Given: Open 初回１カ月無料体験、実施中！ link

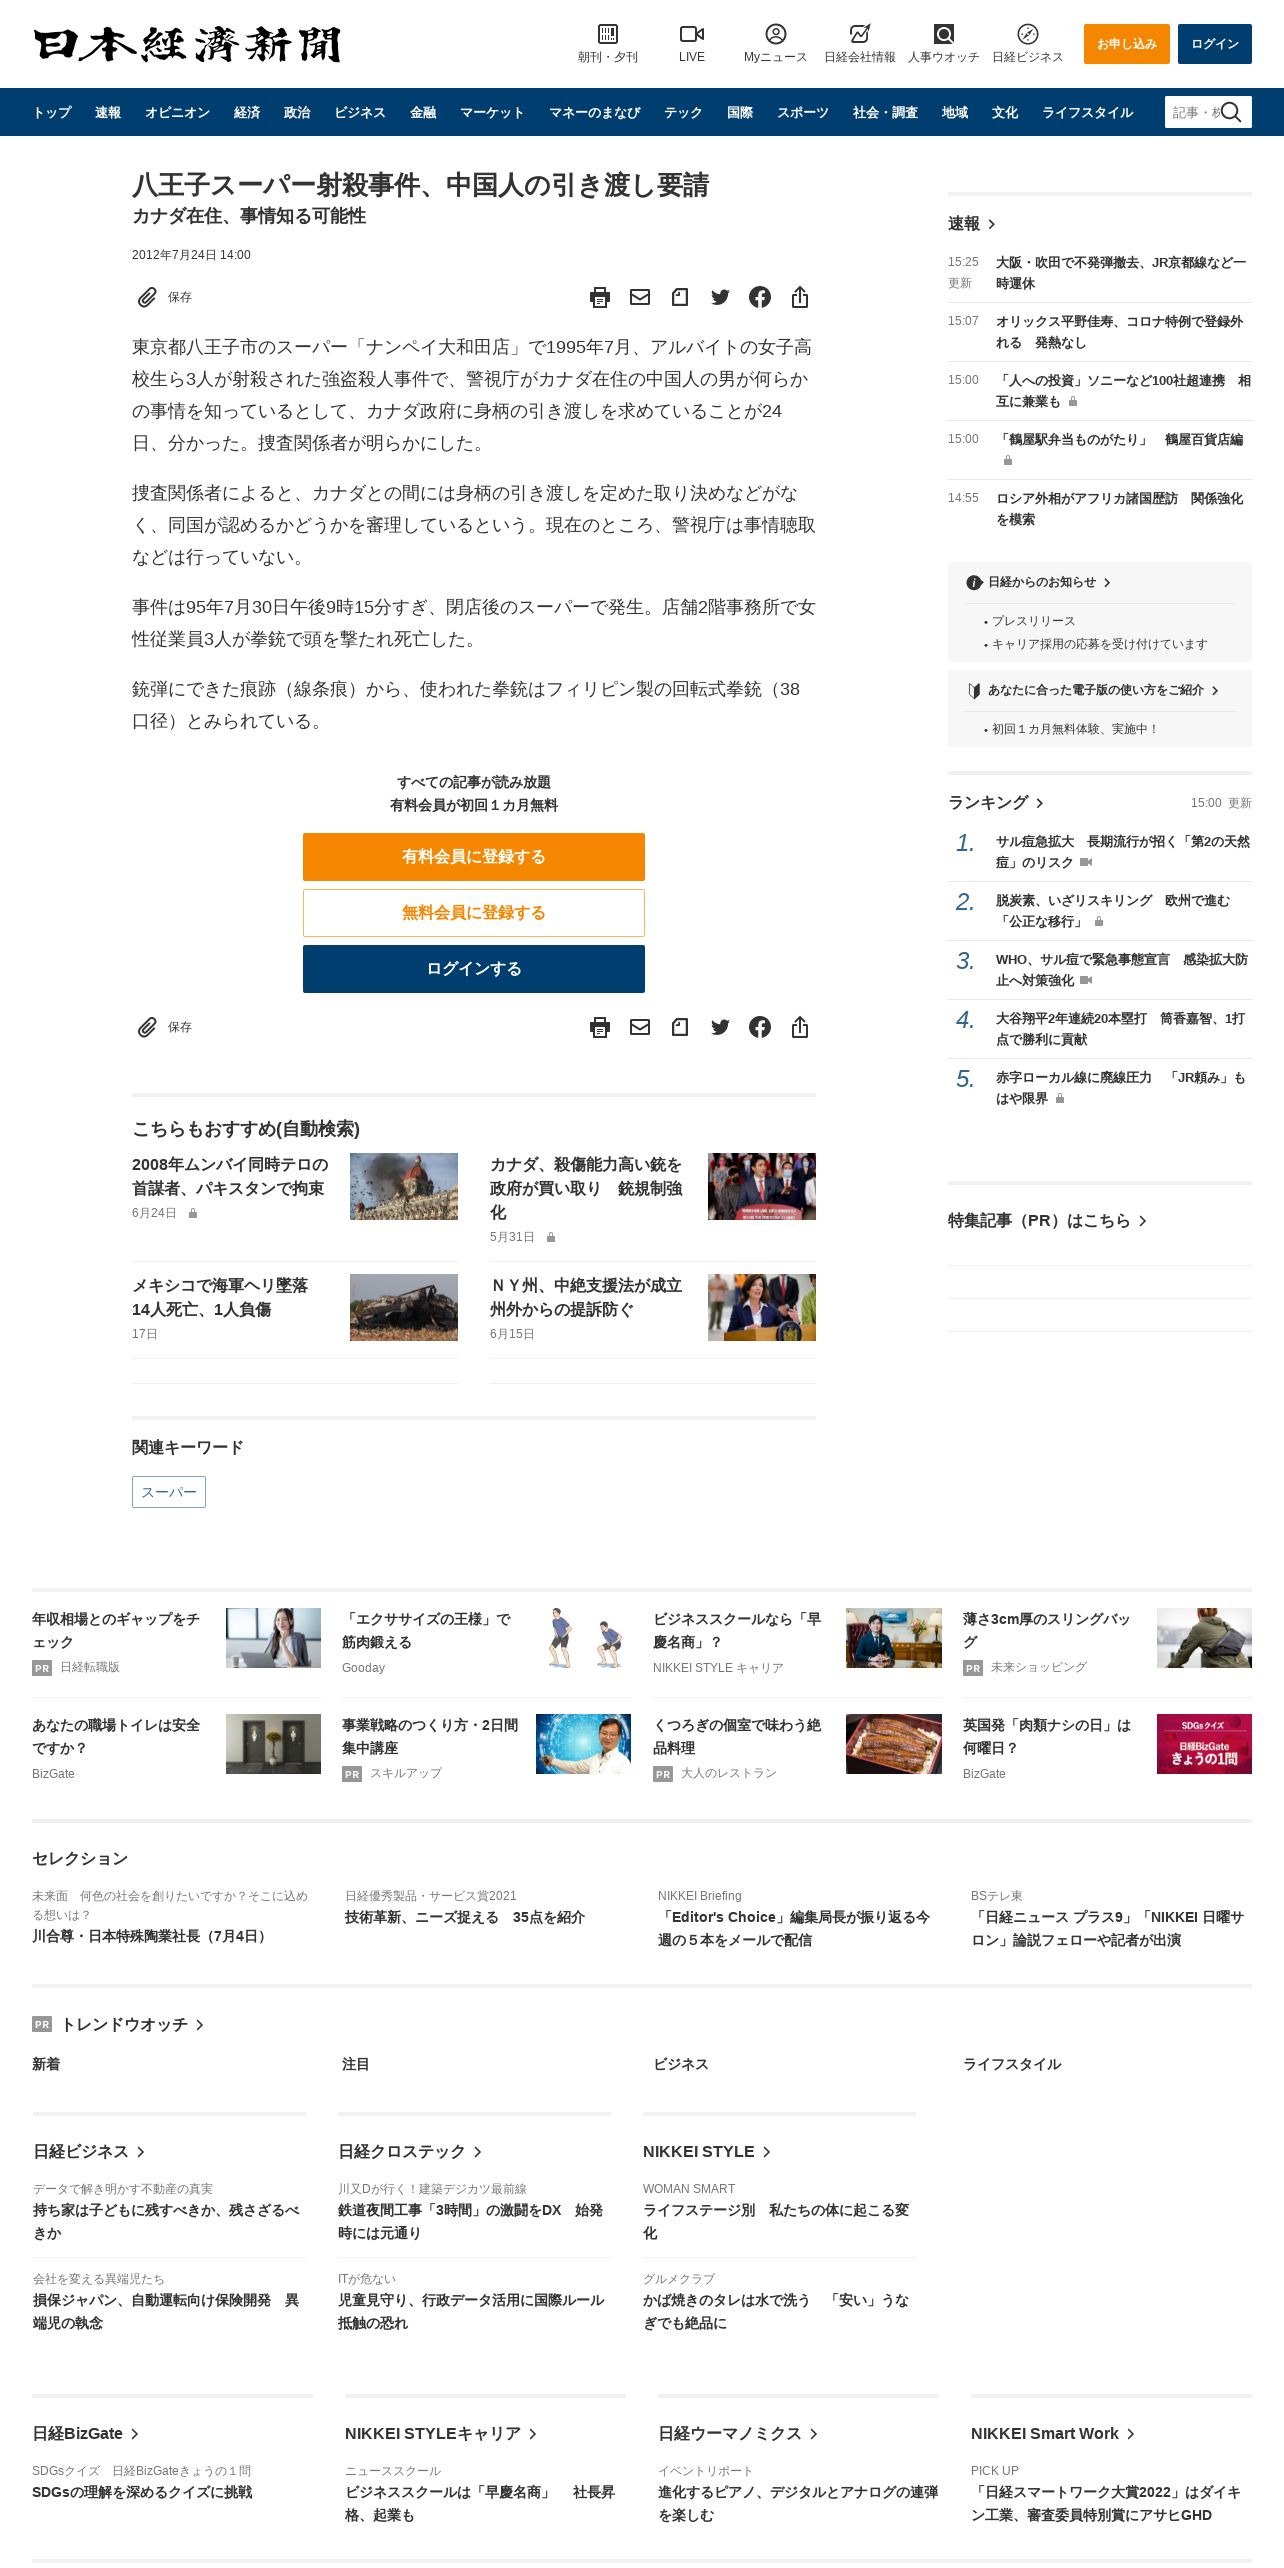Looking at the screenshot, I should click(1075, 729).
